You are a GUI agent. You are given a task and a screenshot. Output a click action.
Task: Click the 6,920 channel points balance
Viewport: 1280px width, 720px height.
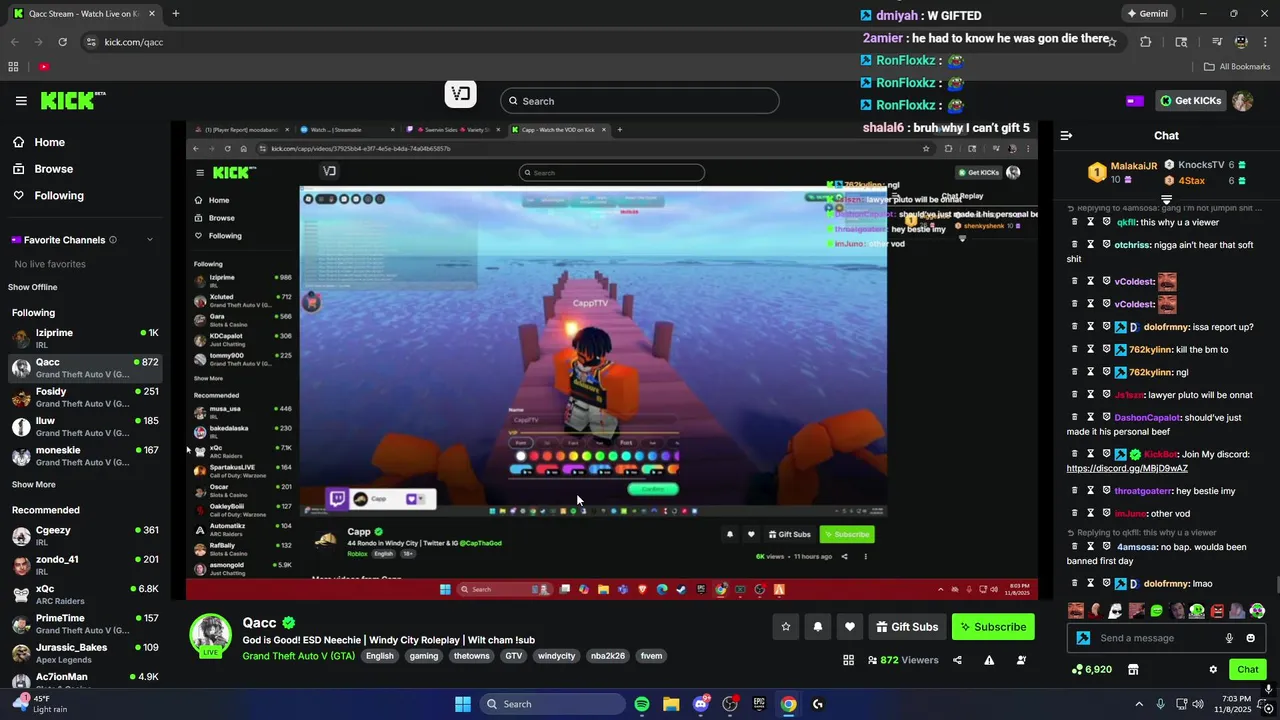1091,669
